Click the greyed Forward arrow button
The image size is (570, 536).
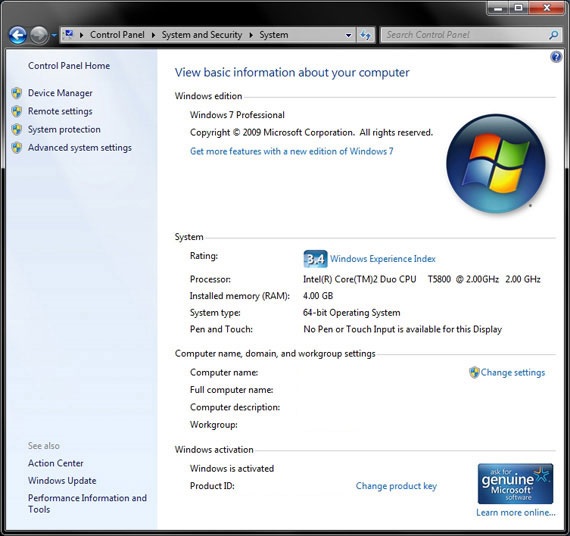pos(39,35)
